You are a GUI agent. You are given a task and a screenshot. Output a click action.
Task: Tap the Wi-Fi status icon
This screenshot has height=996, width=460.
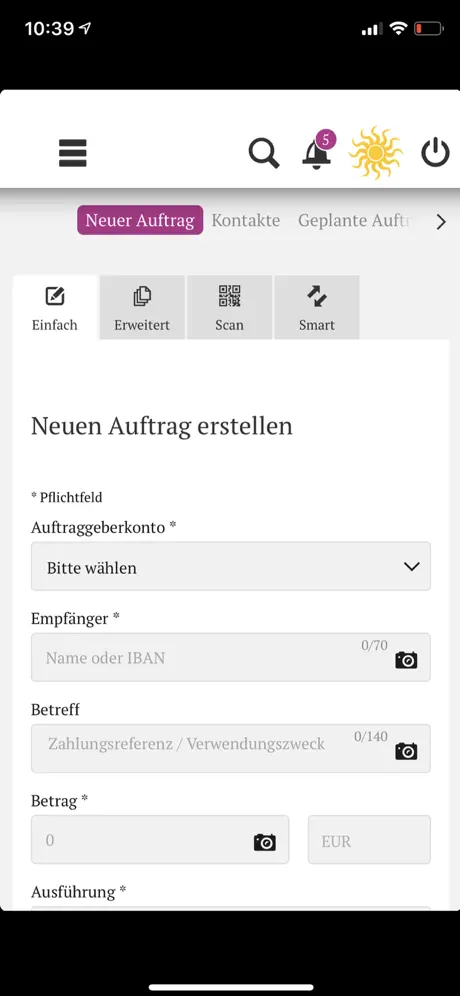[x=398, y=29]
